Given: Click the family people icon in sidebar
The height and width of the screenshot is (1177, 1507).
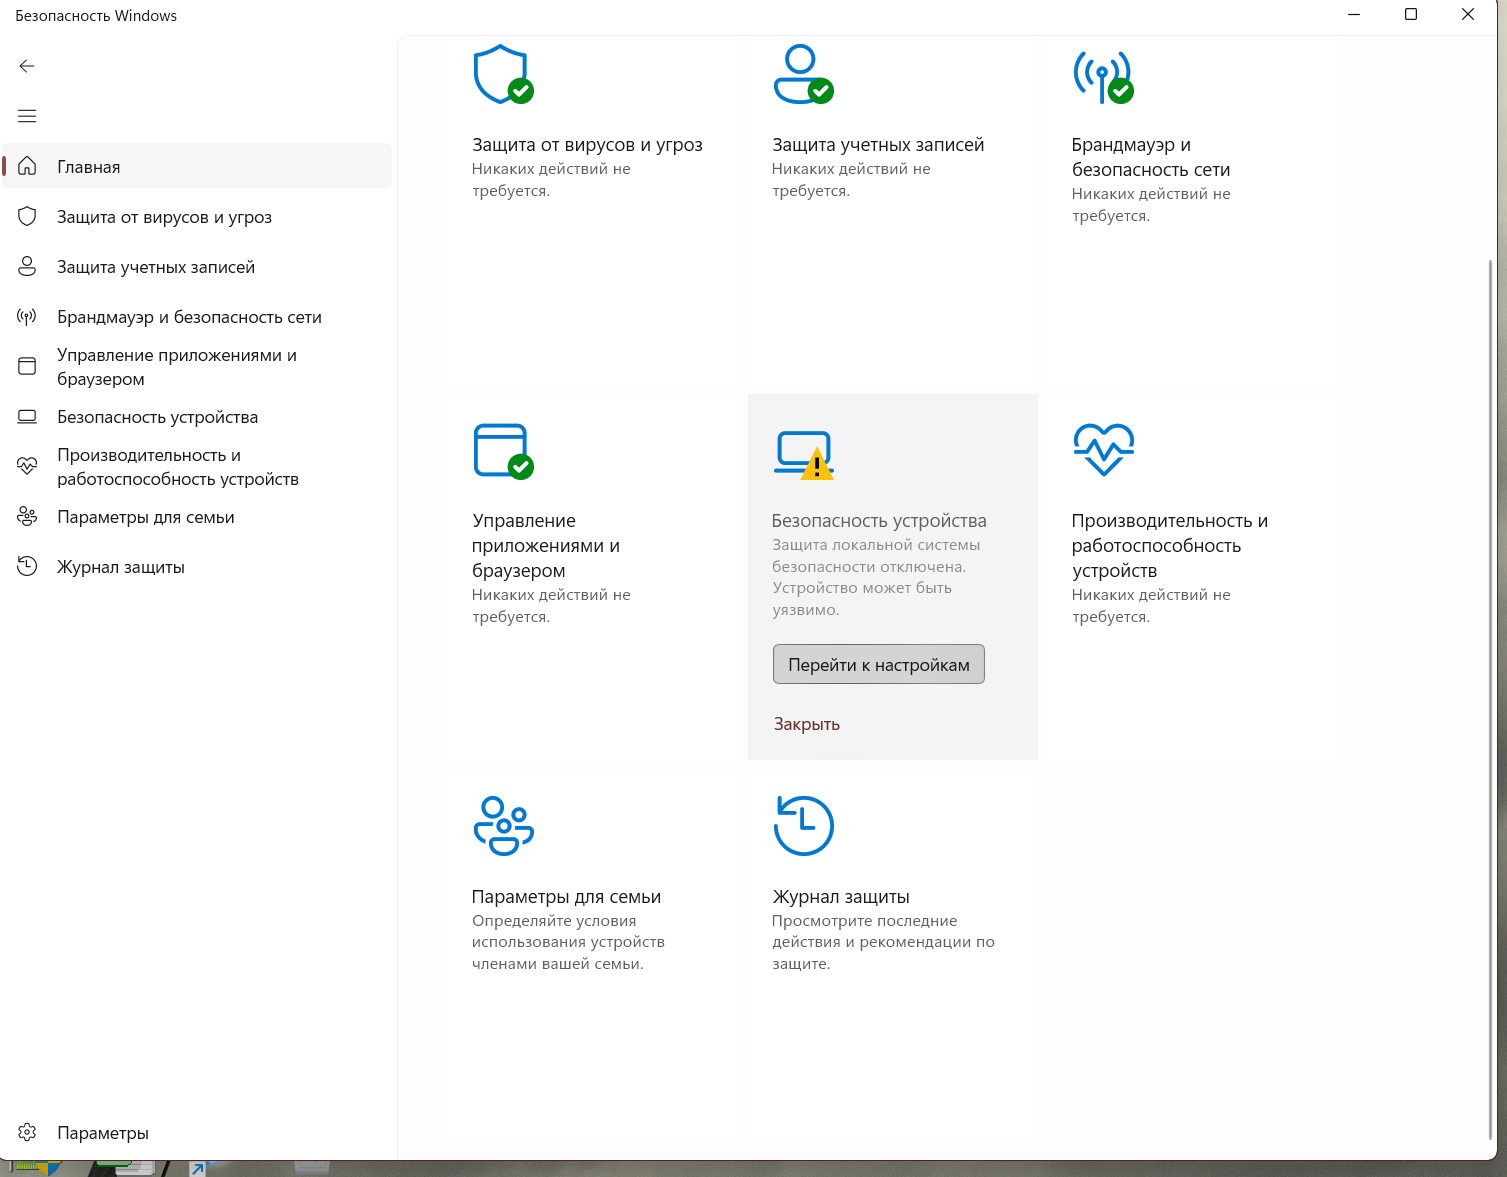Looking at the screenshot, I should 27,516.
